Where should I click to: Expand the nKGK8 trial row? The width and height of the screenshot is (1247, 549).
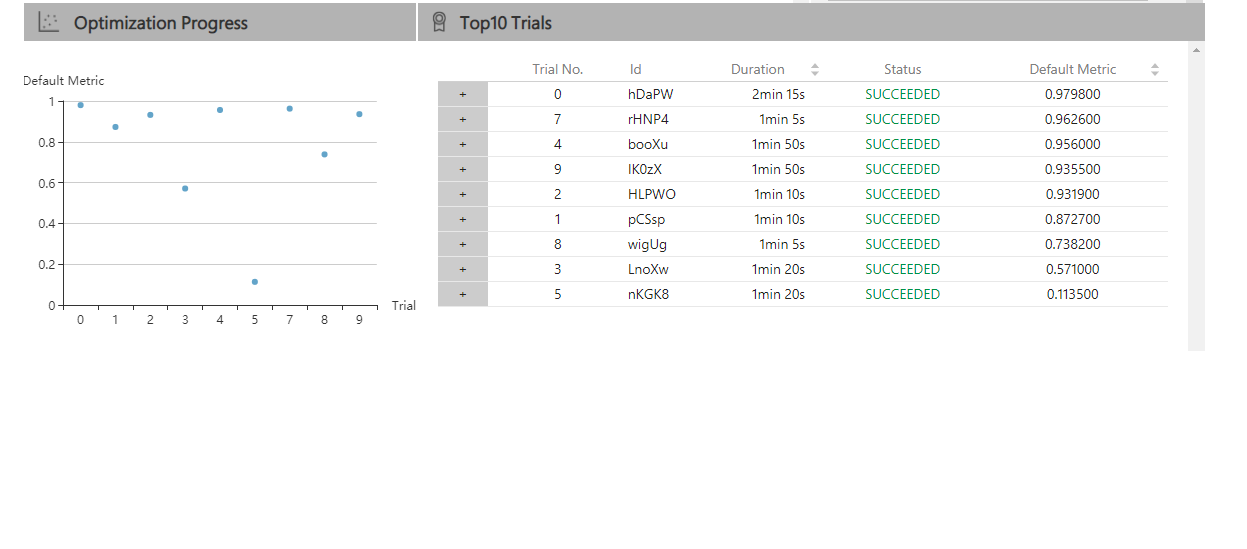click(462, 294)
